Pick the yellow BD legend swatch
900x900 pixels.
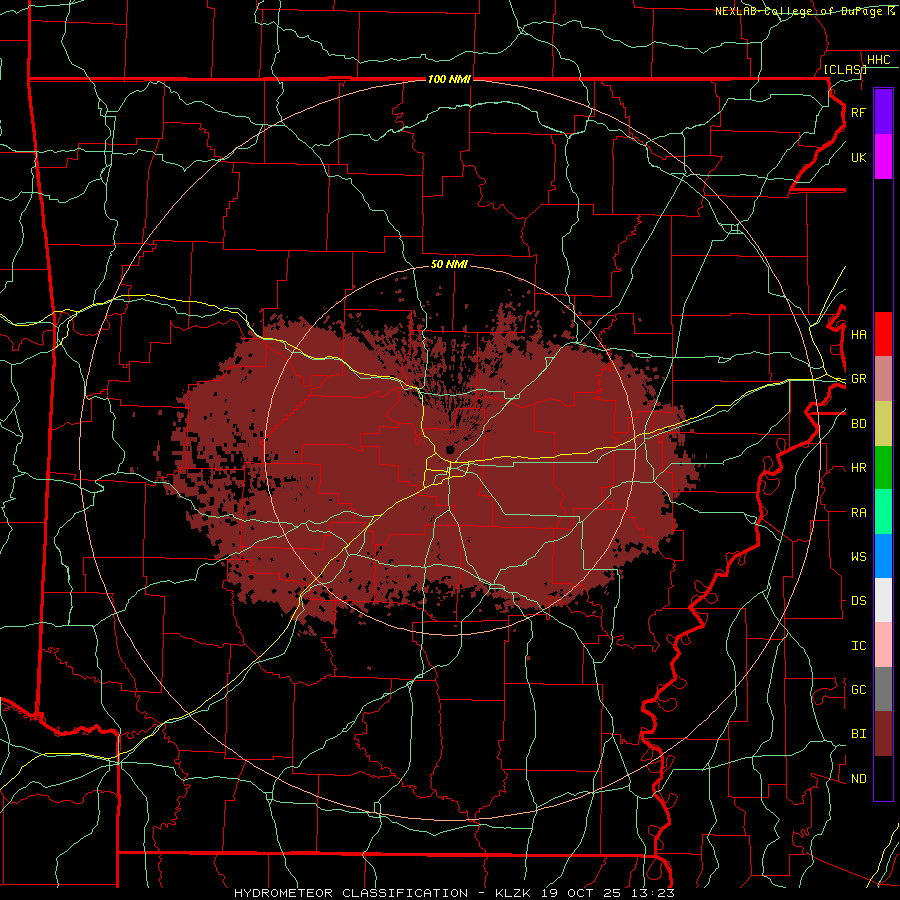(x=883, y=424)
